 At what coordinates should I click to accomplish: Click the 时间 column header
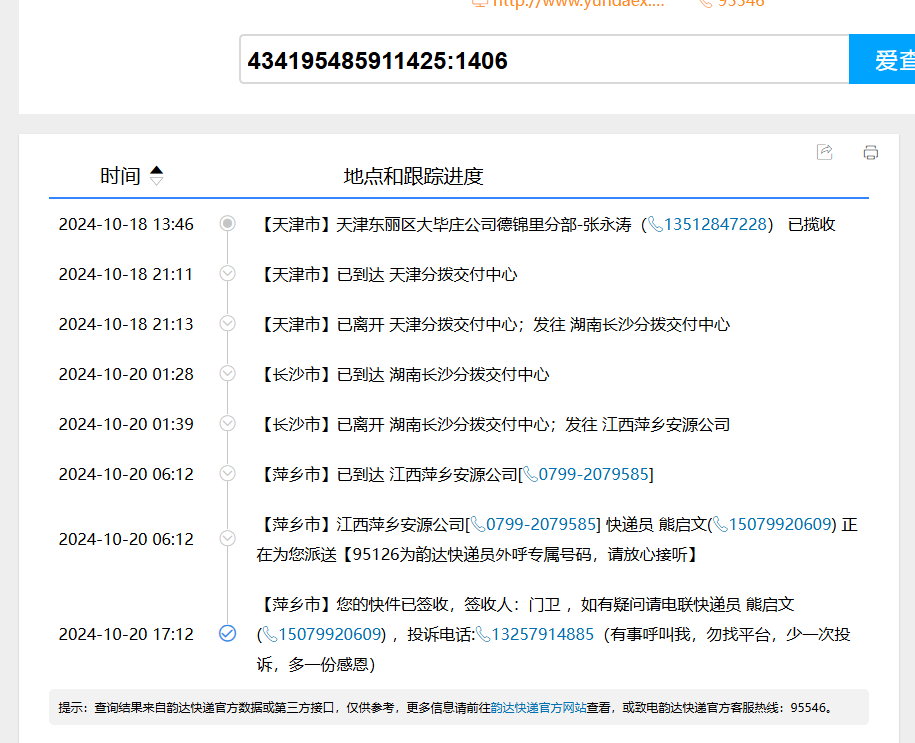[120, 176]
